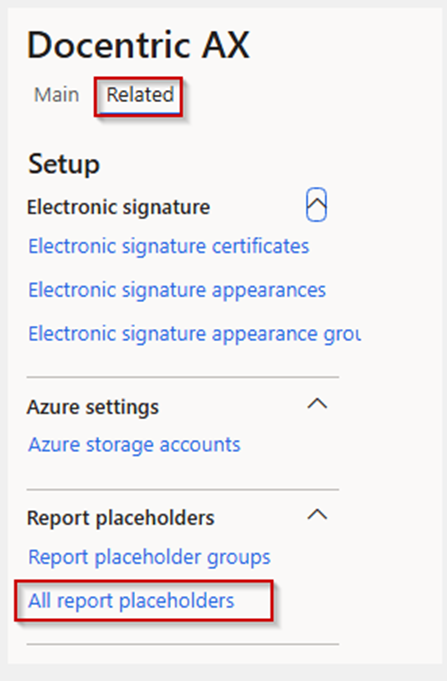Click the Azure settings heading text
Viewport: 447px width, 681px height.
[x=93, y=407]
